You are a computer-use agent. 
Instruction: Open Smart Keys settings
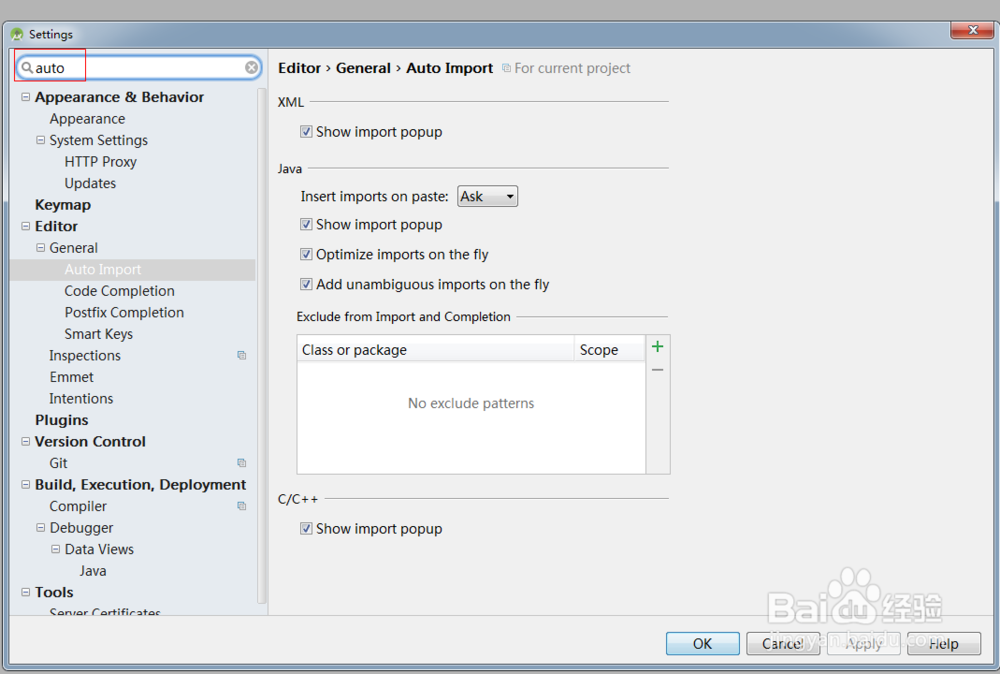[x=98, y=334]
